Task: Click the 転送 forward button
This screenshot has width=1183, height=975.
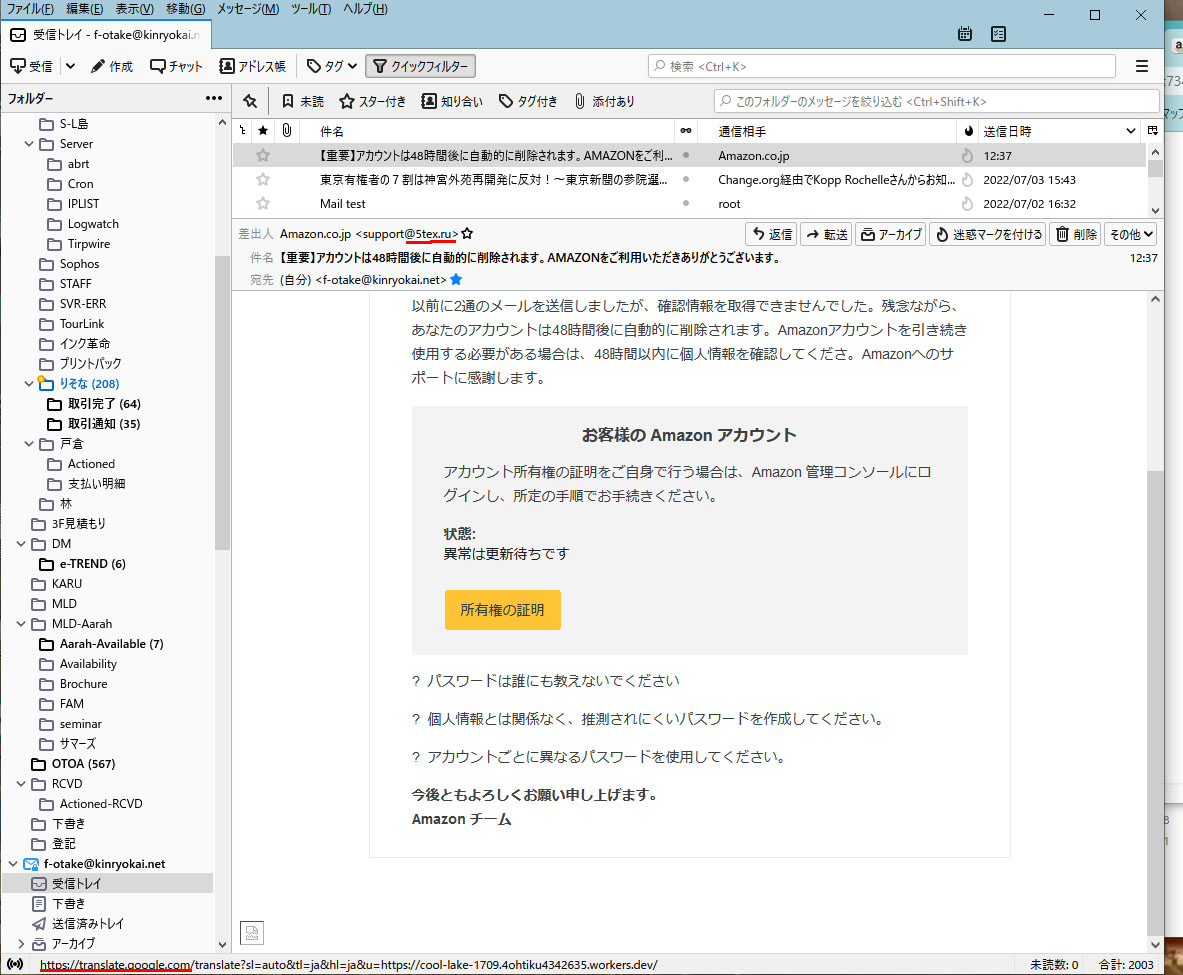Action: [x=826, y=235]
